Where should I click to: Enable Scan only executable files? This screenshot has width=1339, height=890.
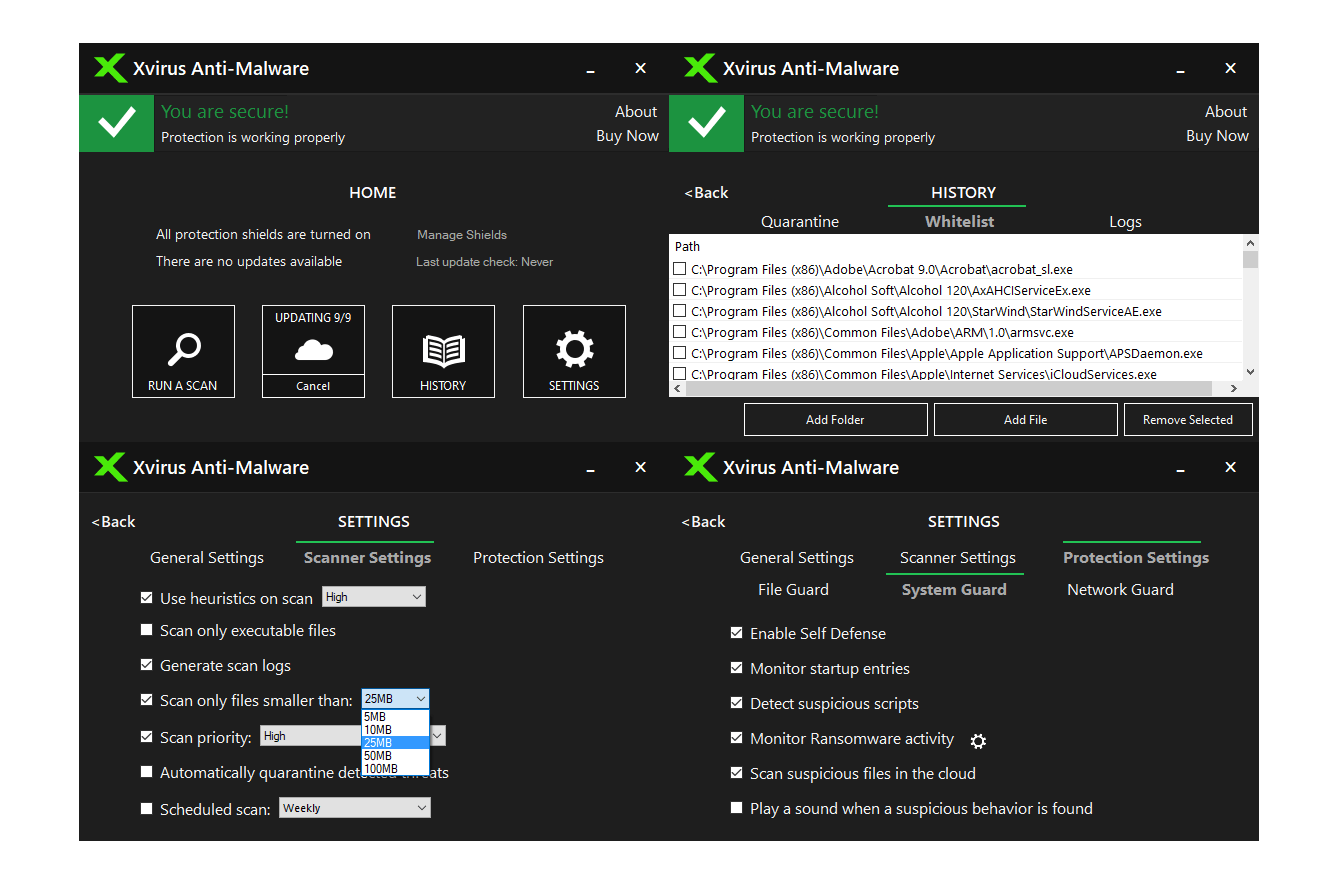147,630
